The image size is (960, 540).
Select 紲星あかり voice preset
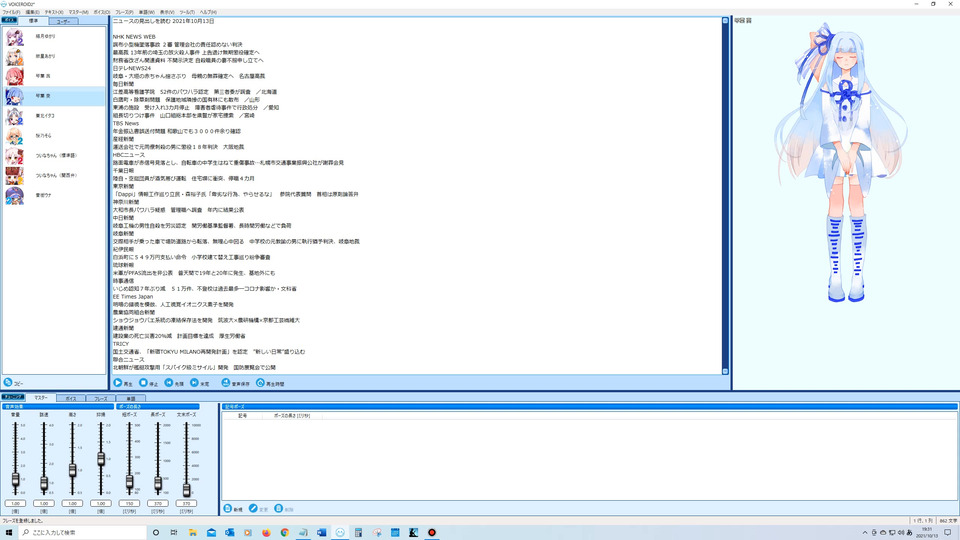(x=54, y=56)
